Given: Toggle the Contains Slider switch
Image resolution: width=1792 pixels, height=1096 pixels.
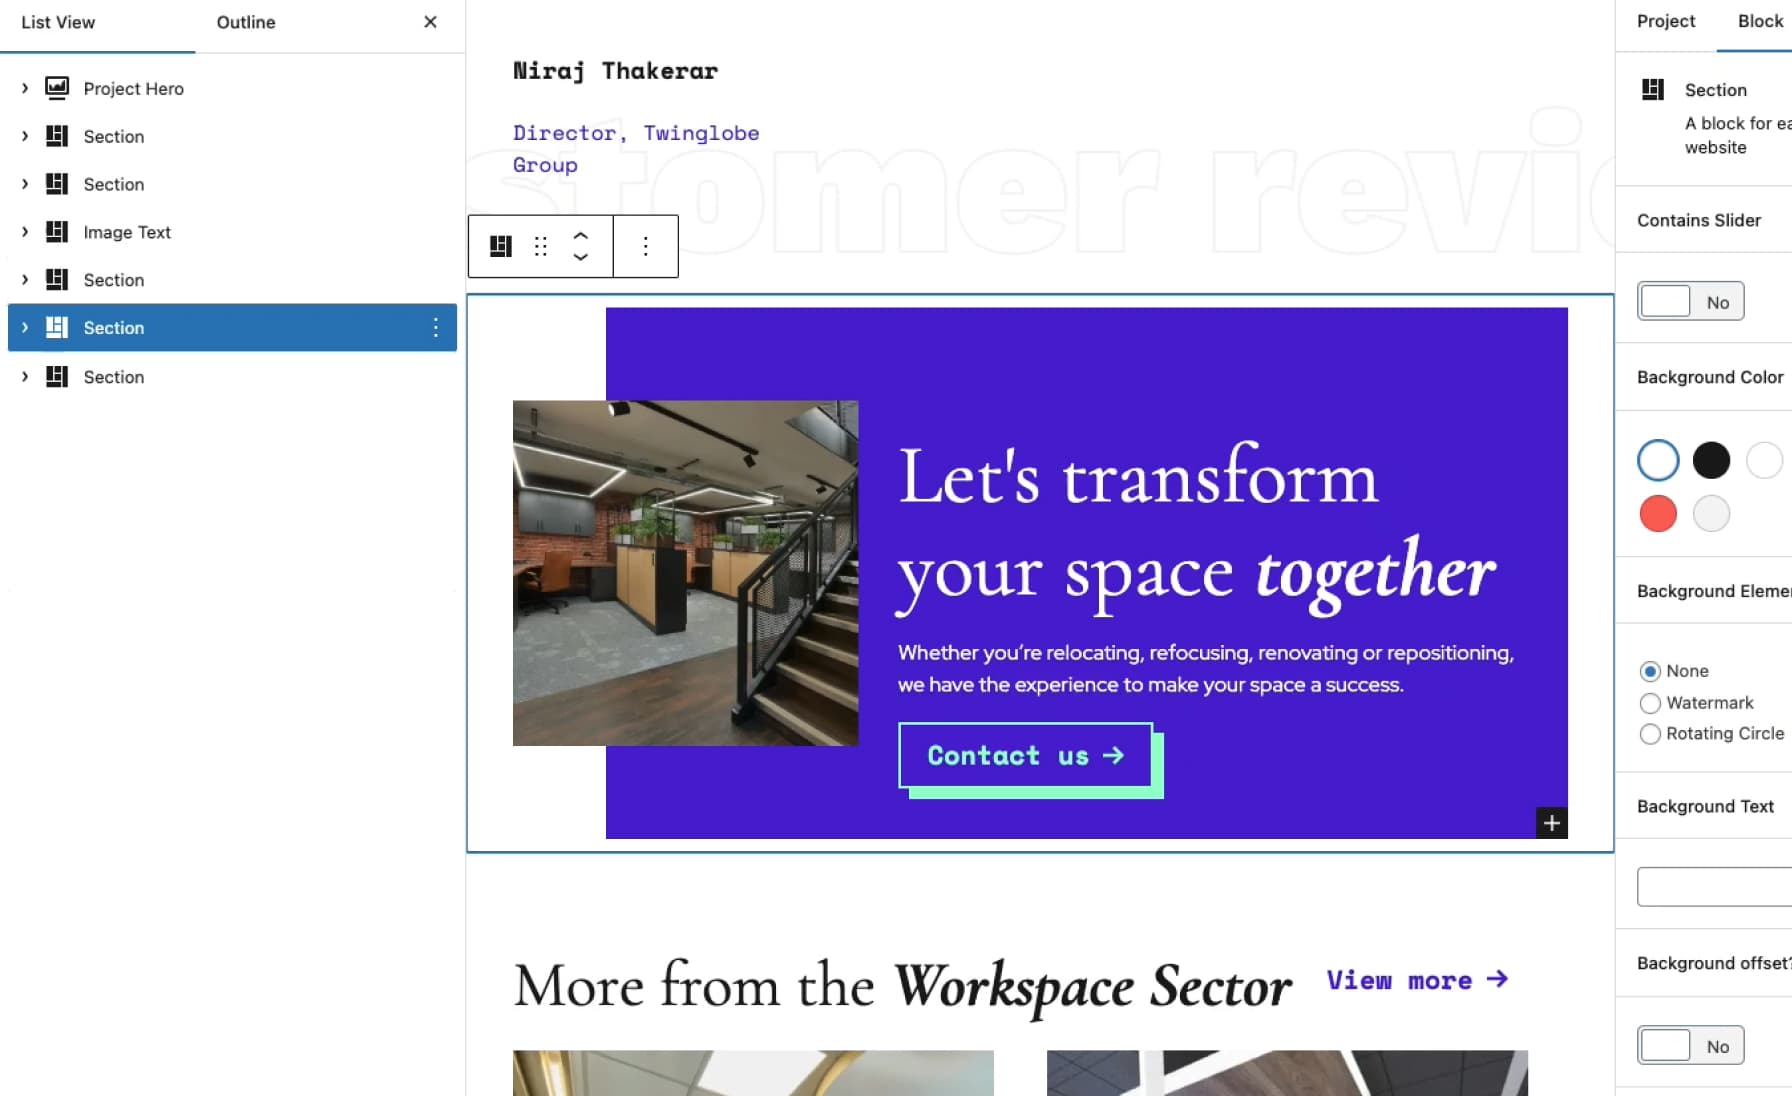Looking at the screenshot, I should tap(1690, 301).
